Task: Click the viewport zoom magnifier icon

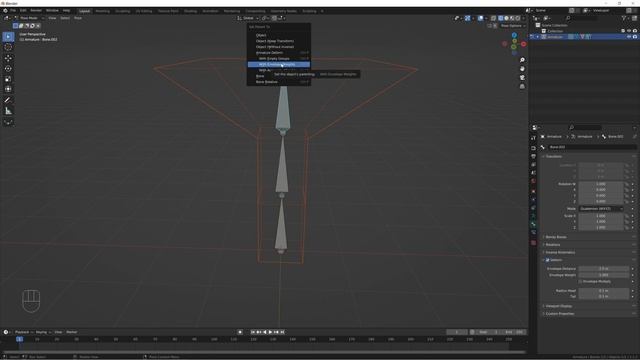Action: (x=522, y=60)
